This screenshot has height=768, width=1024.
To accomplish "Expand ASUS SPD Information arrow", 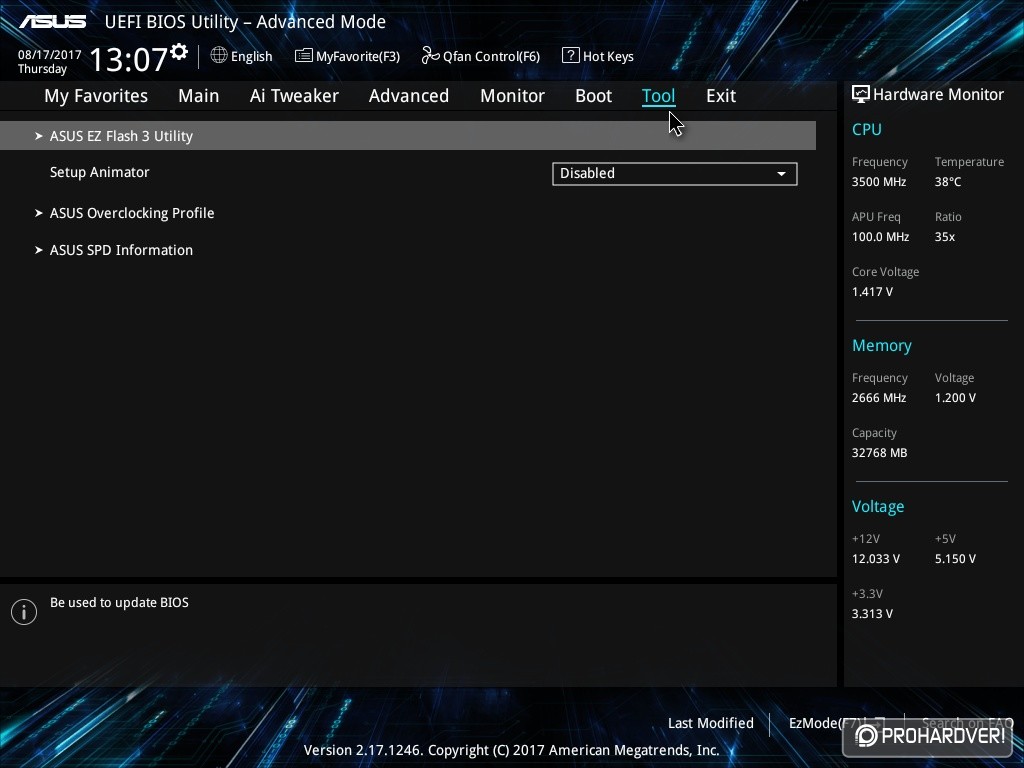I will [39, 250].
